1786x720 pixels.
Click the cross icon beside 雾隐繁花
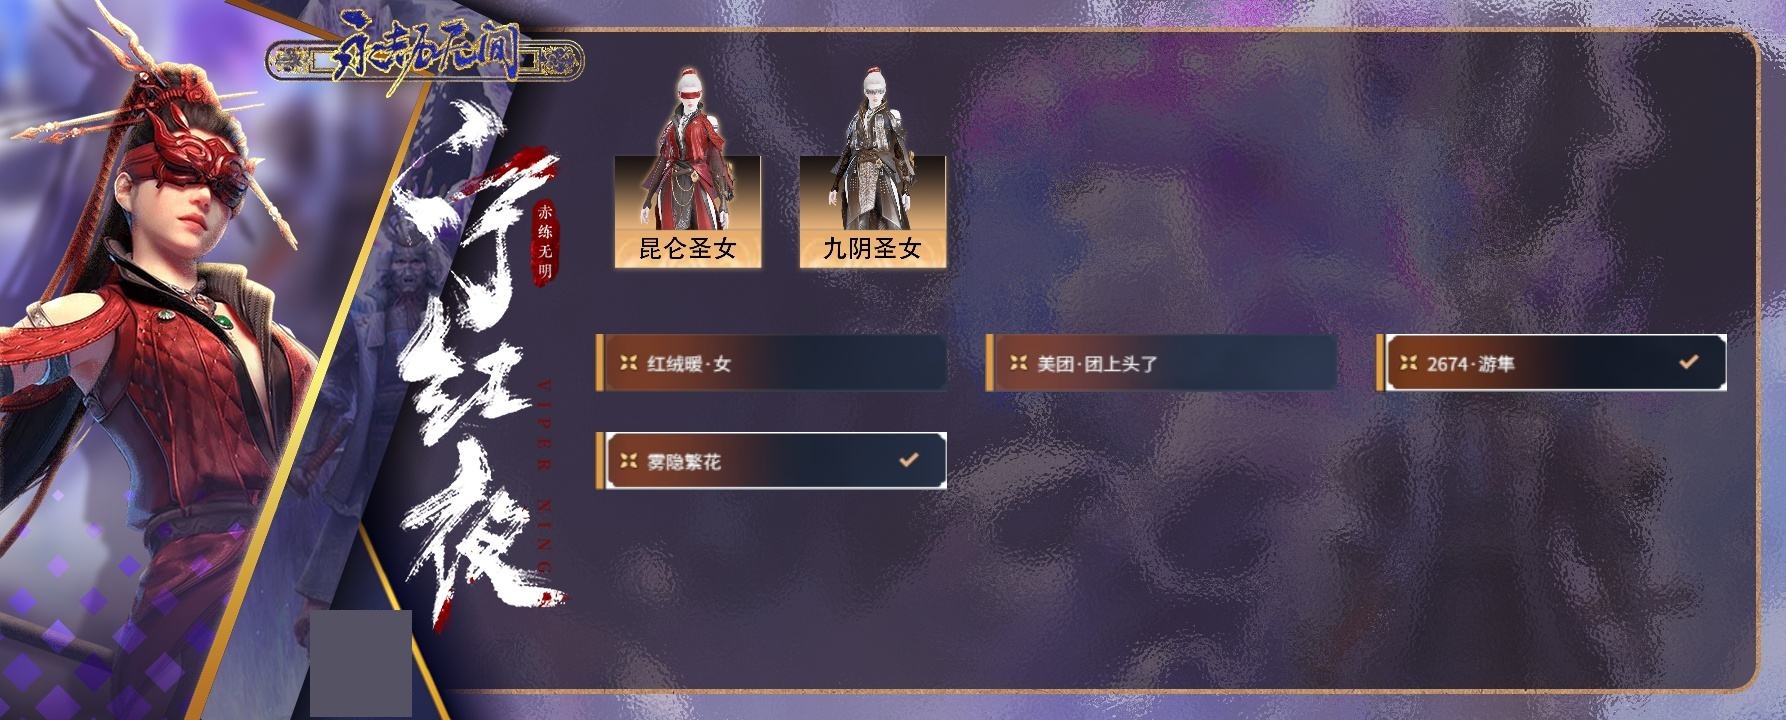[628, 461]
